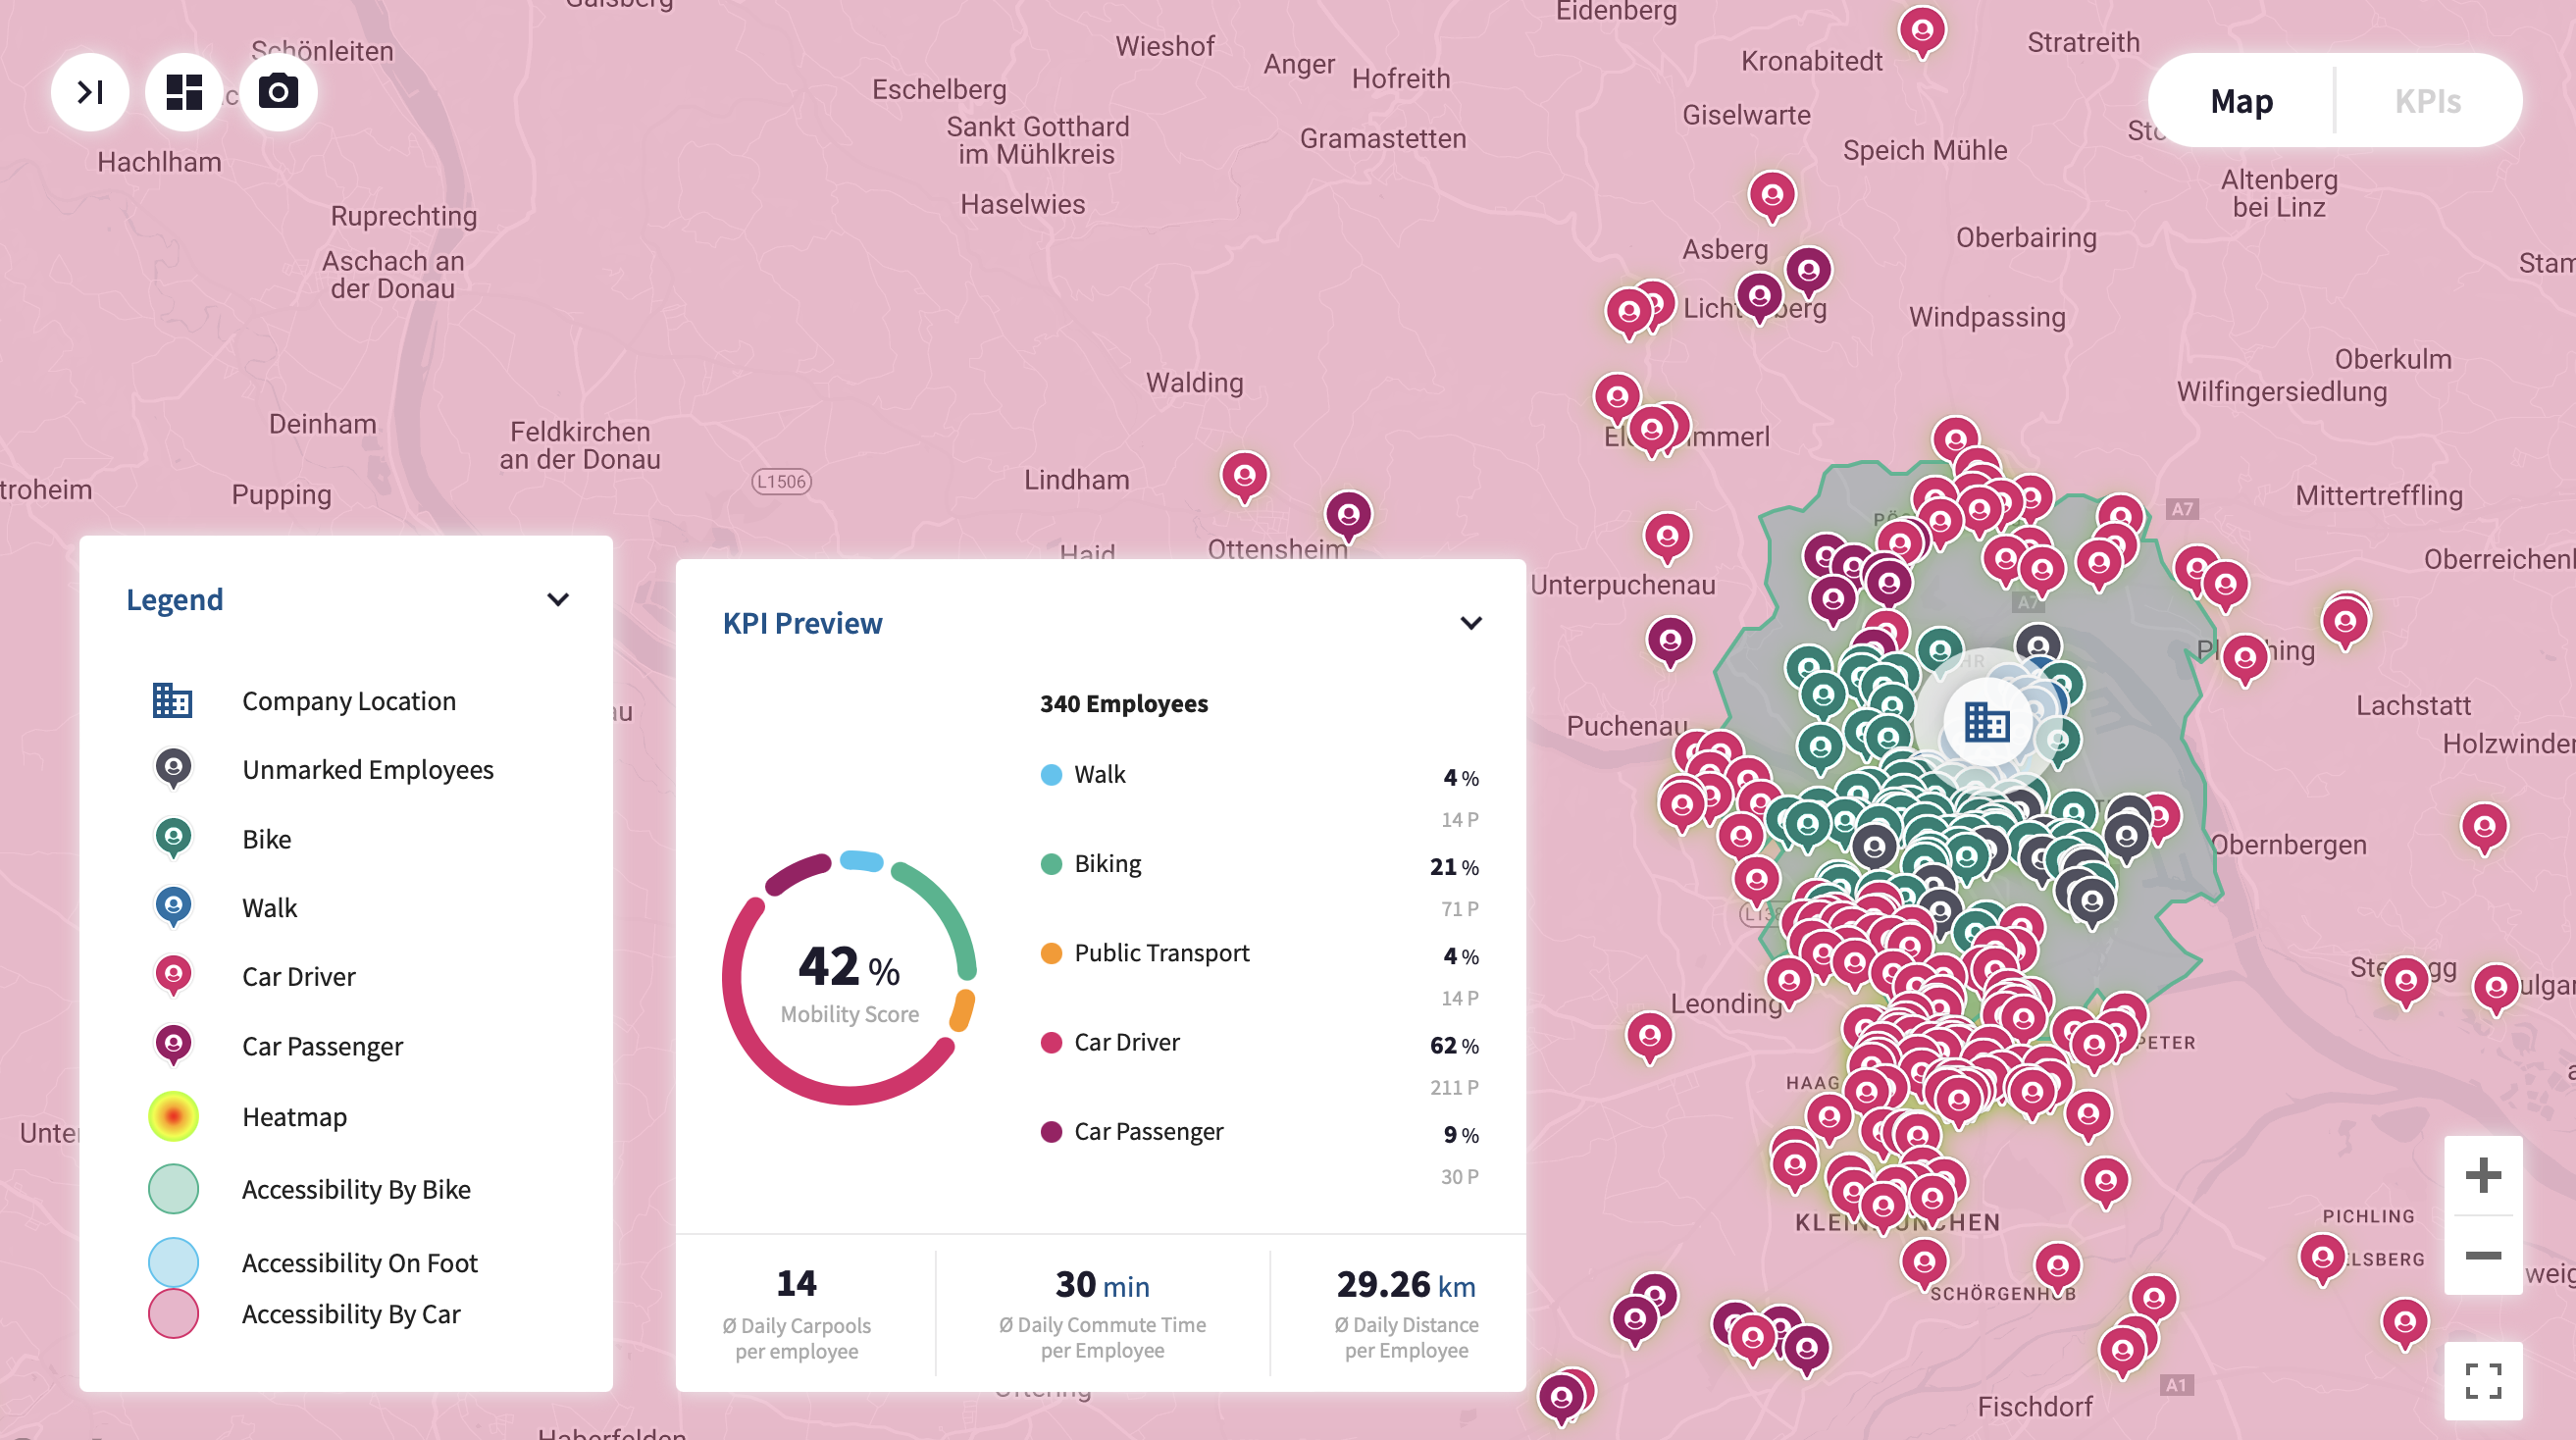Collapse the sidebar using the arrow icon

pos(90,92)
